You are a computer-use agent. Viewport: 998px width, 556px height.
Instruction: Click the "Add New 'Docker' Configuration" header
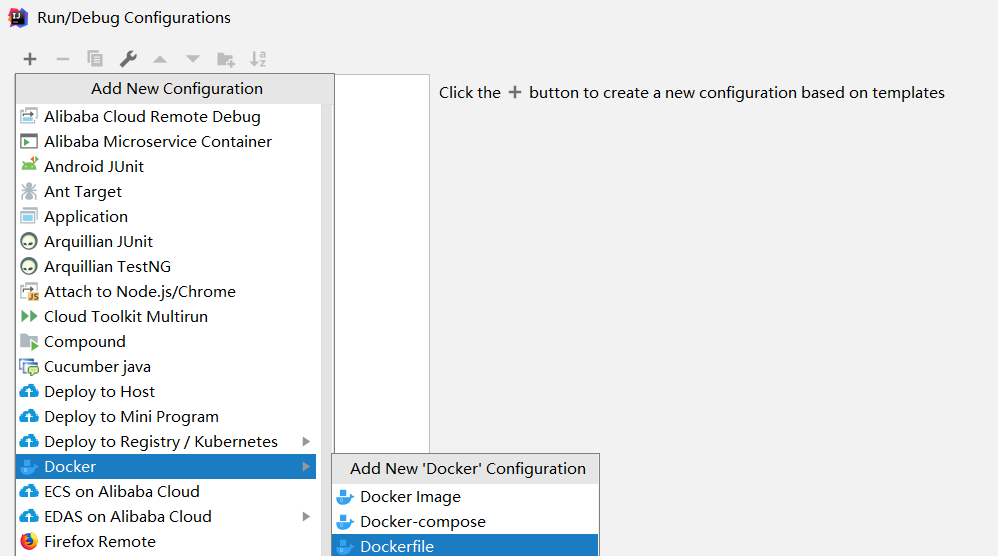pyautogui.click(x=466, y=469)
